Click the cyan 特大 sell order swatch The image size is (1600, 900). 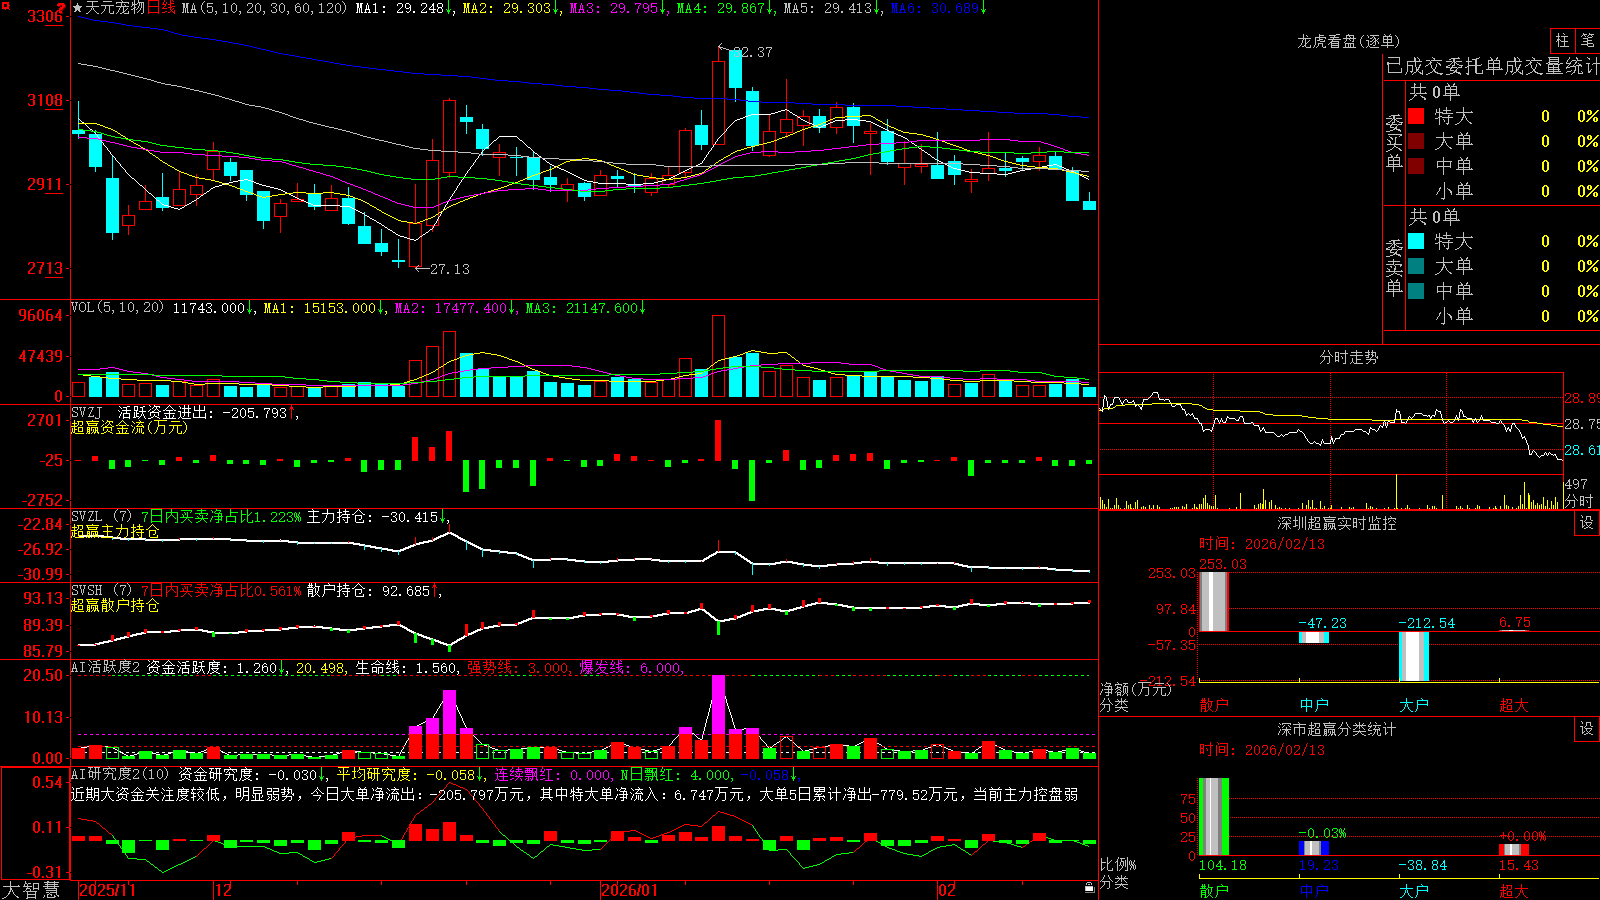pos(1416,241)
